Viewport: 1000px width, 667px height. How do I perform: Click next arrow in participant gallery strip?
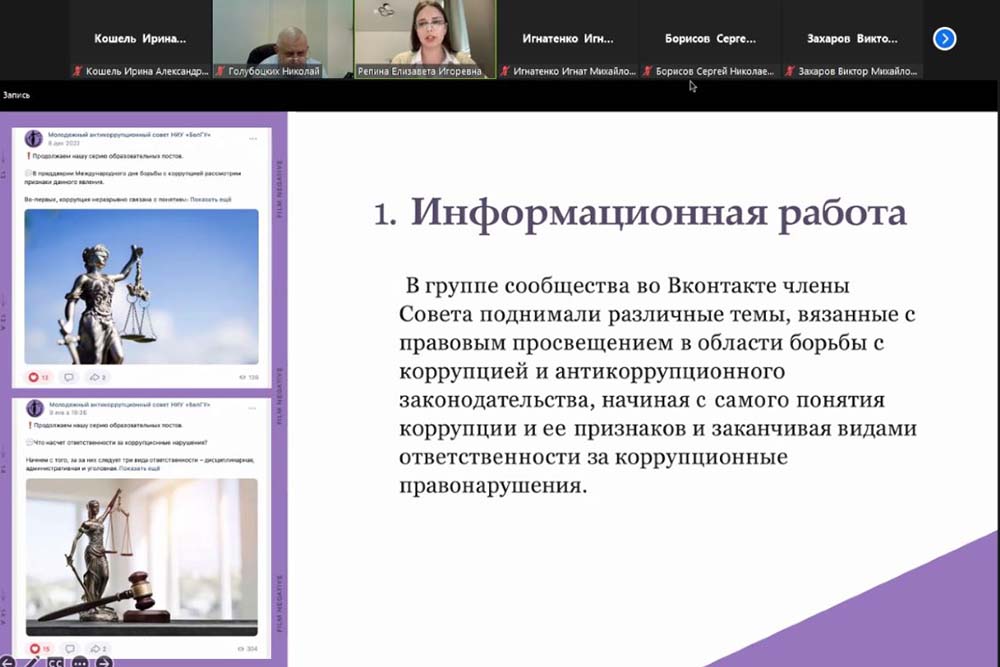click(944, 39)
